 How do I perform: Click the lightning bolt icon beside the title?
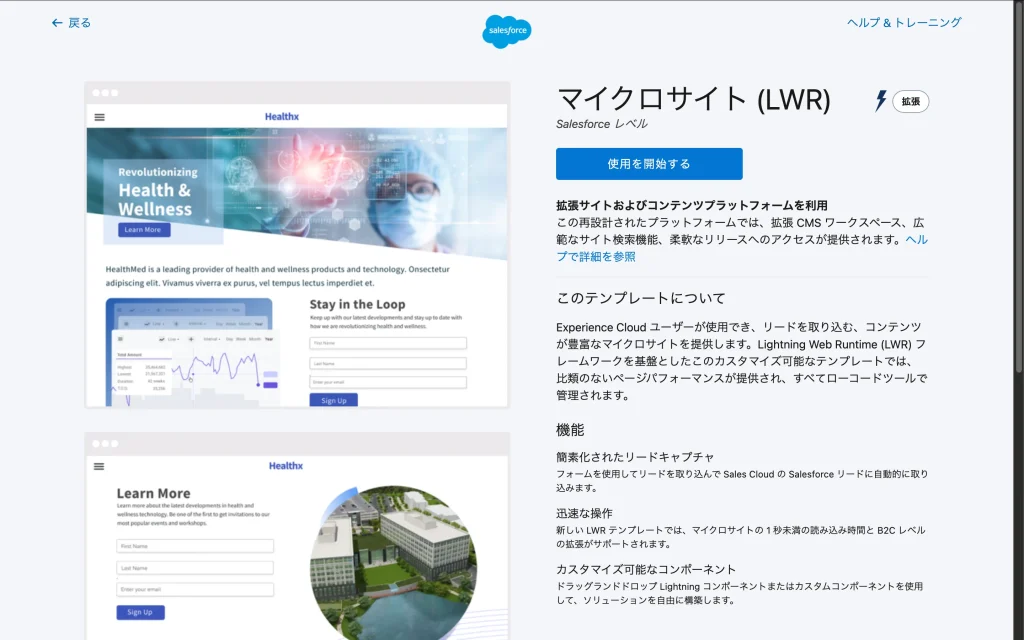[881, 101]
